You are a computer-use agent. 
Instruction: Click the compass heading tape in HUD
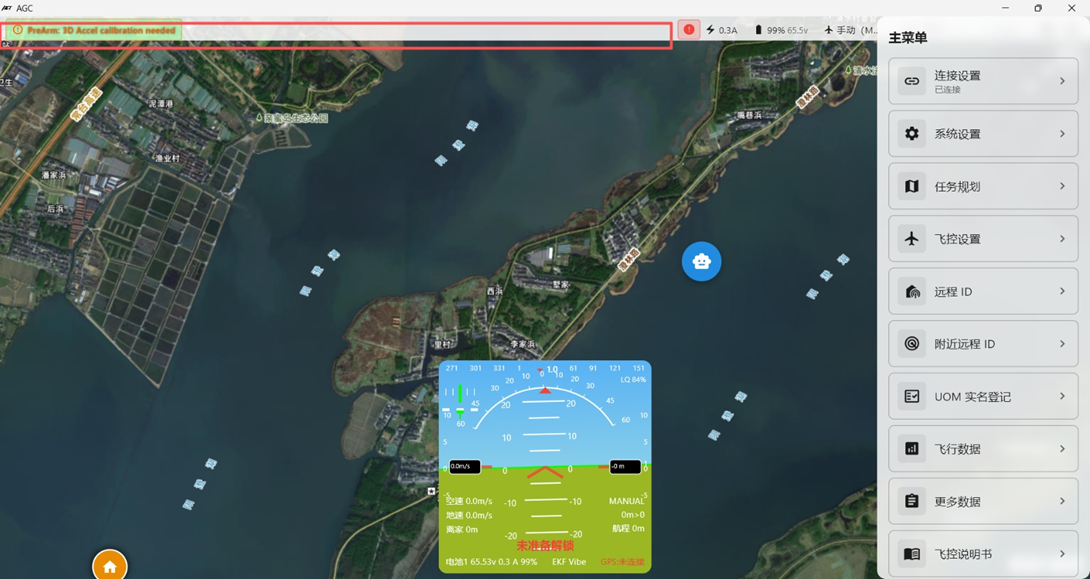[545, 368]
